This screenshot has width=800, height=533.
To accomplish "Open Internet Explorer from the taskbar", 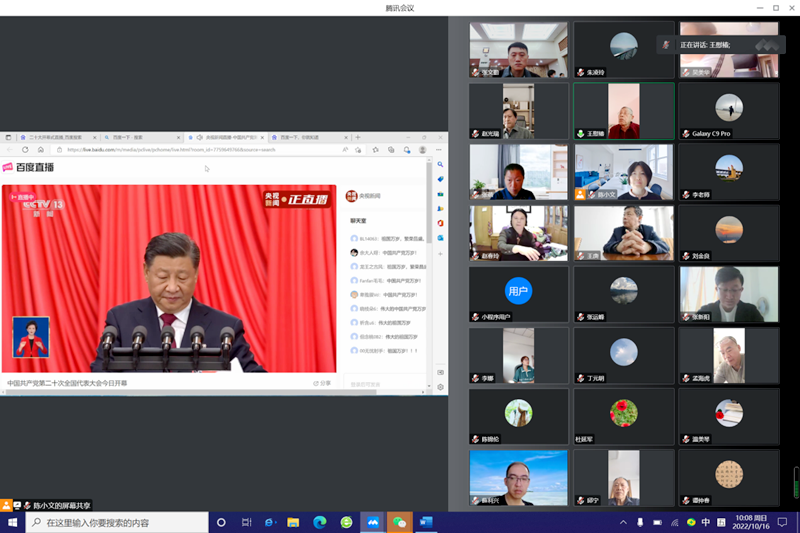I will pos(269,522).
